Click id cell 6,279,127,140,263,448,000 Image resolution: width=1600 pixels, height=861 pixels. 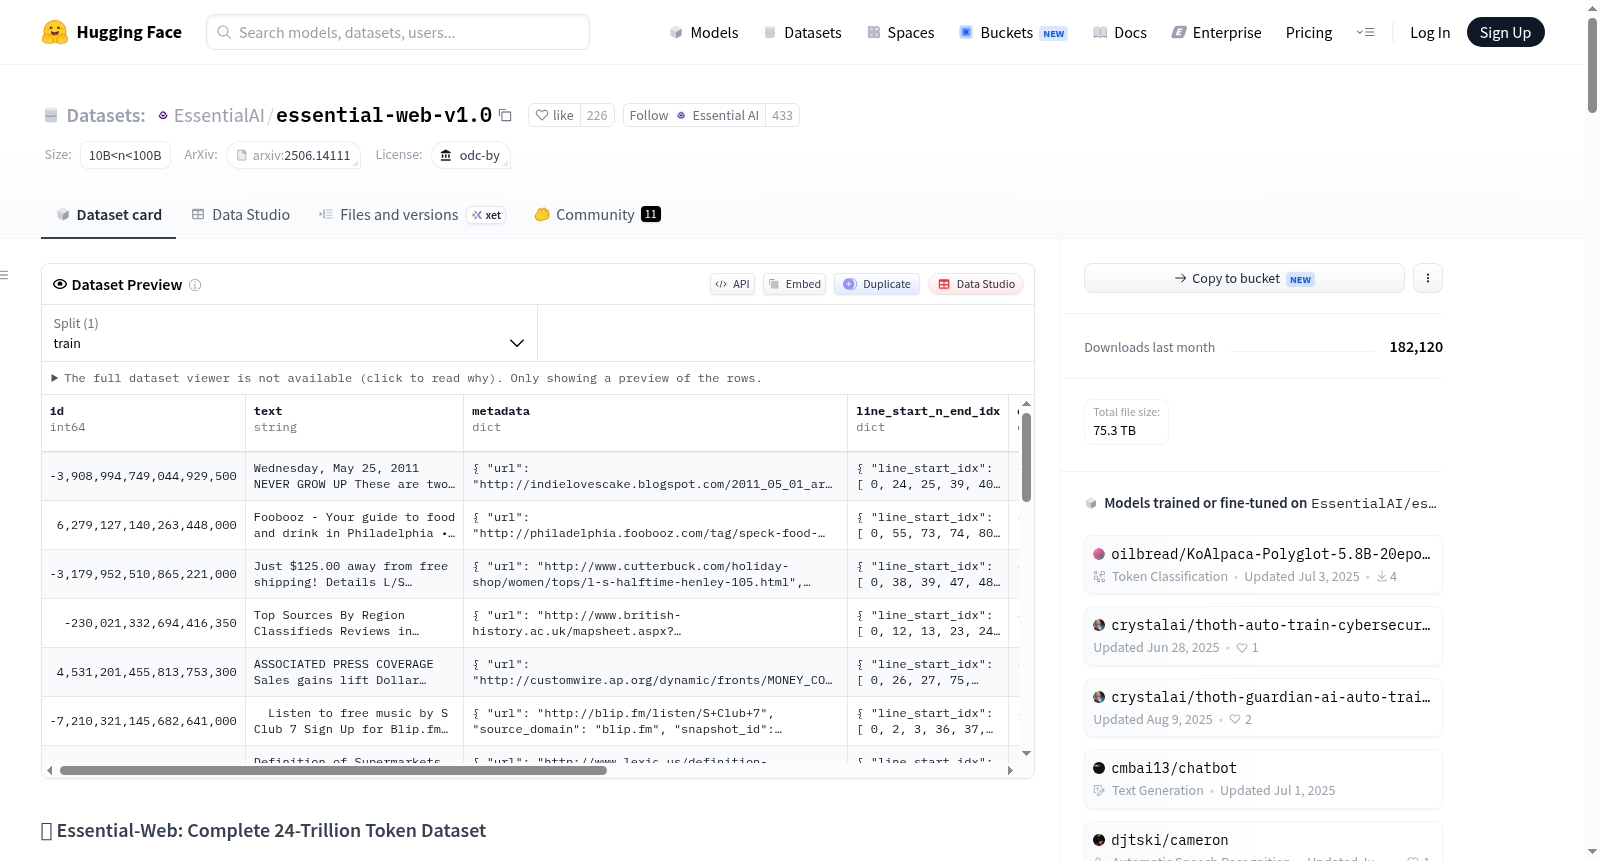143,525
